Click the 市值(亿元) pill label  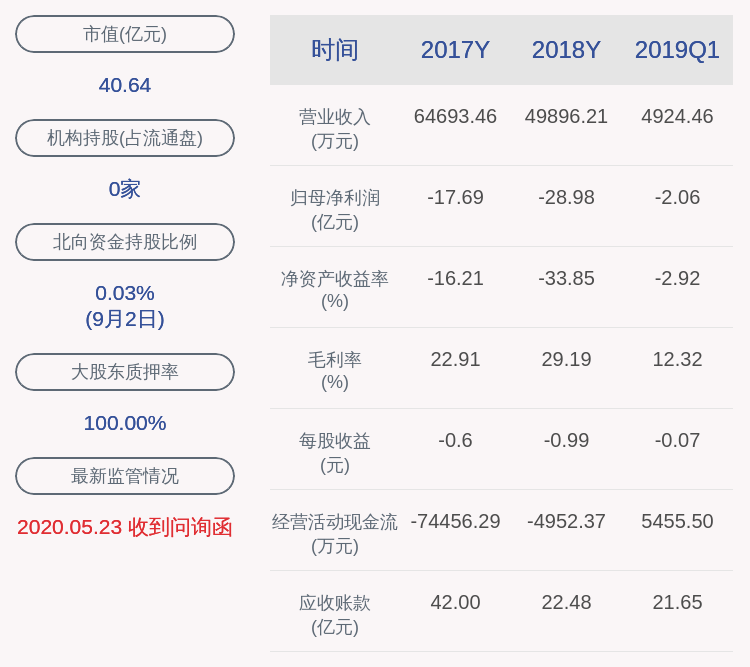125,34
